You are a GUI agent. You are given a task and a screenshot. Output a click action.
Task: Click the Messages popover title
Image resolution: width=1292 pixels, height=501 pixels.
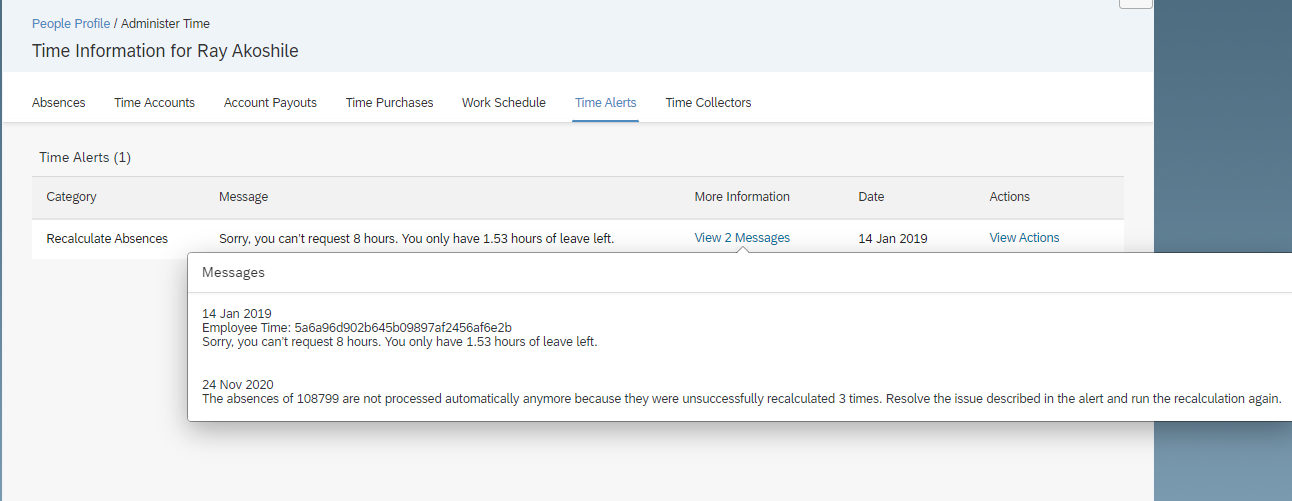click(233, 272)
